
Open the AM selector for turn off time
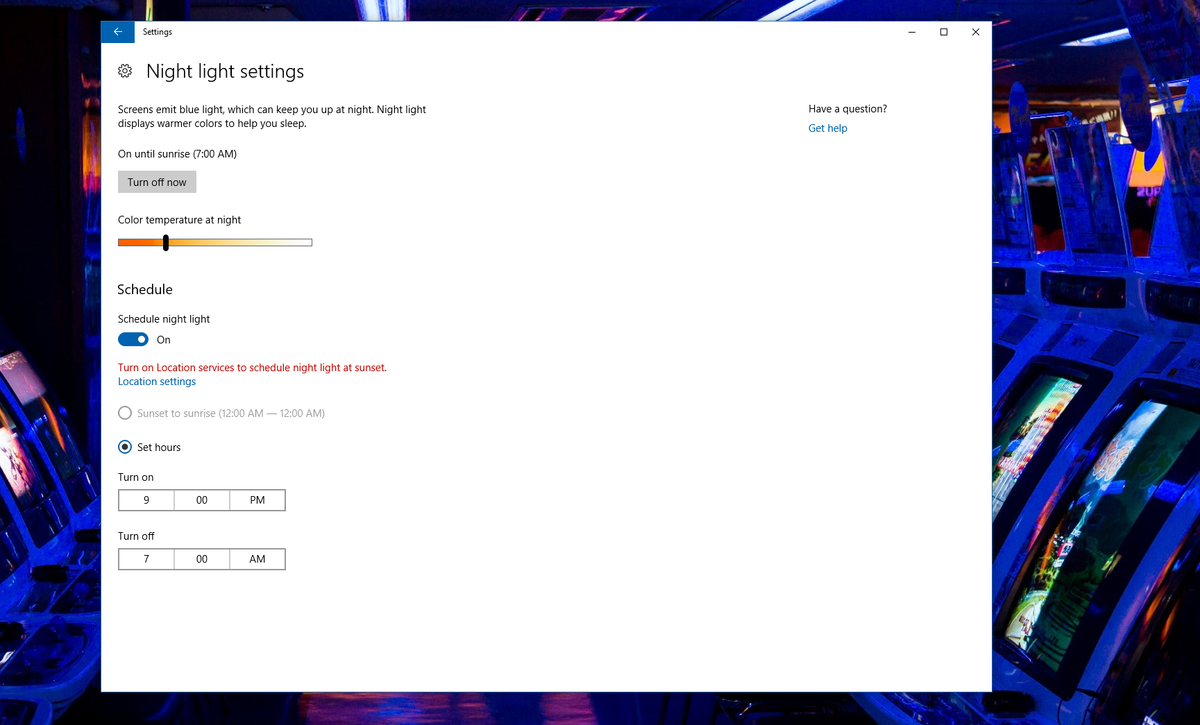(256, 558)
